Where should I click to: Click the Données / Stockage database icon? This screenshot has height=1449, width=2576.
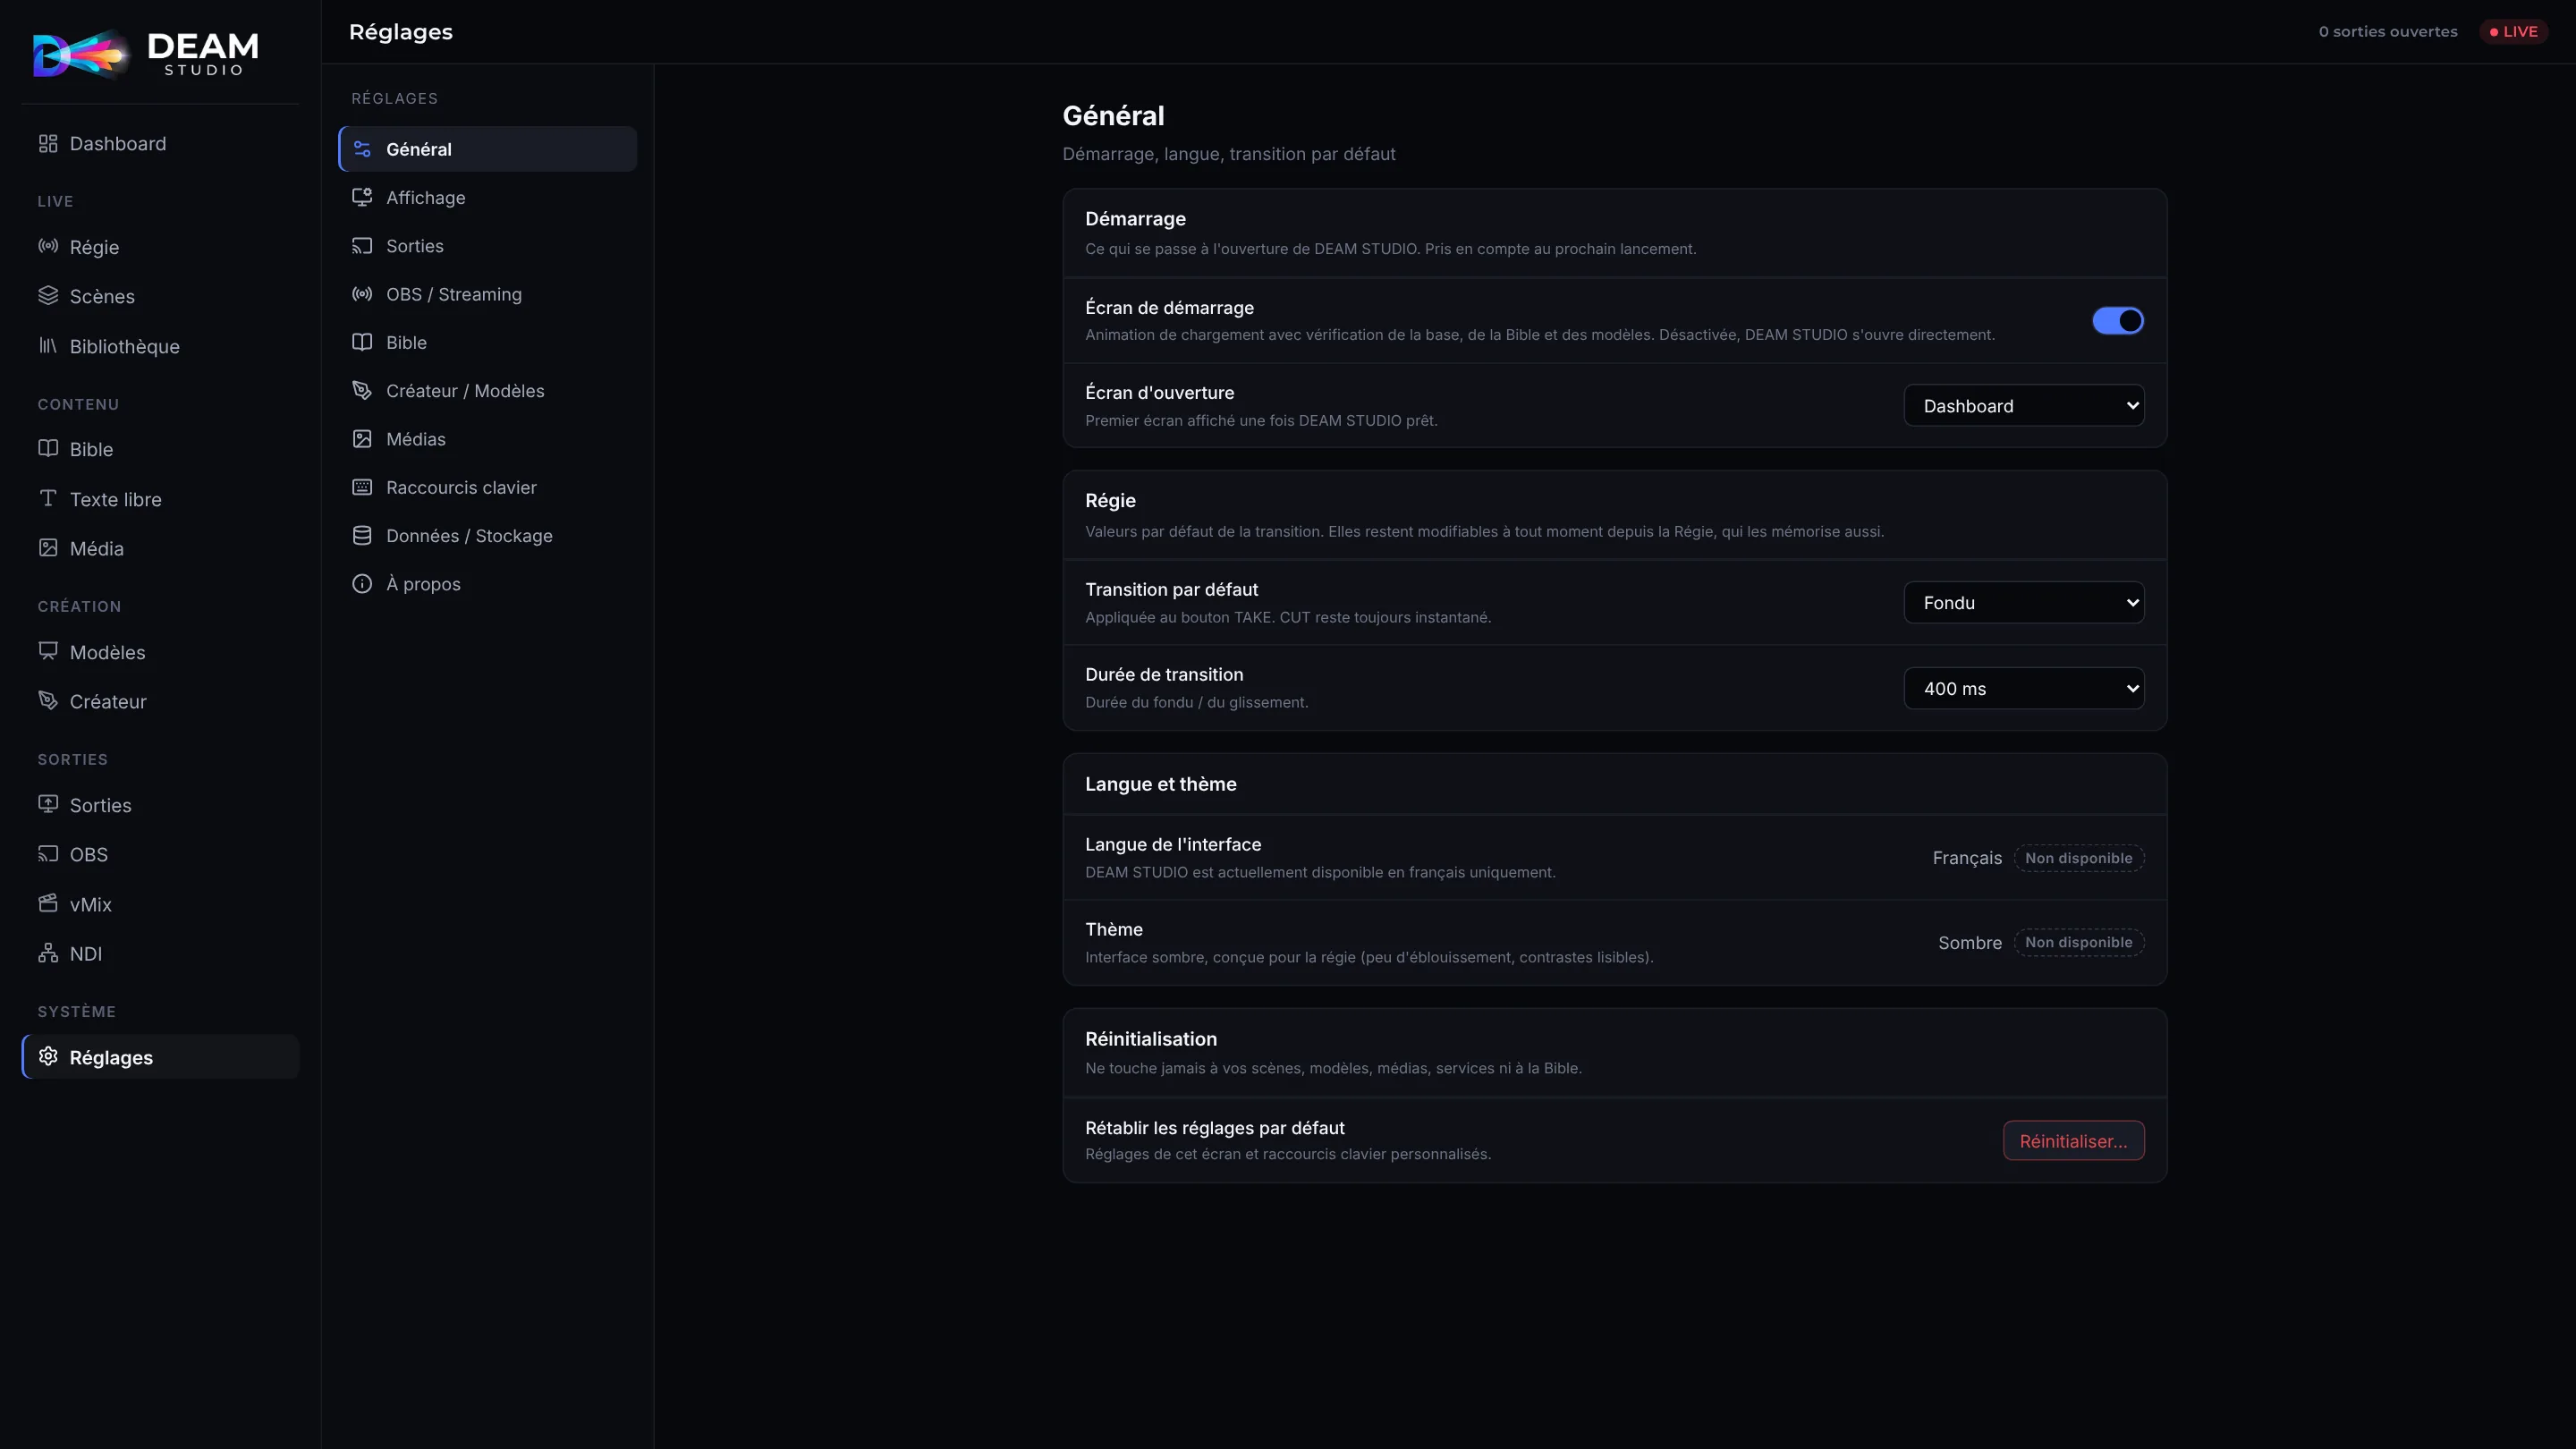362,535
